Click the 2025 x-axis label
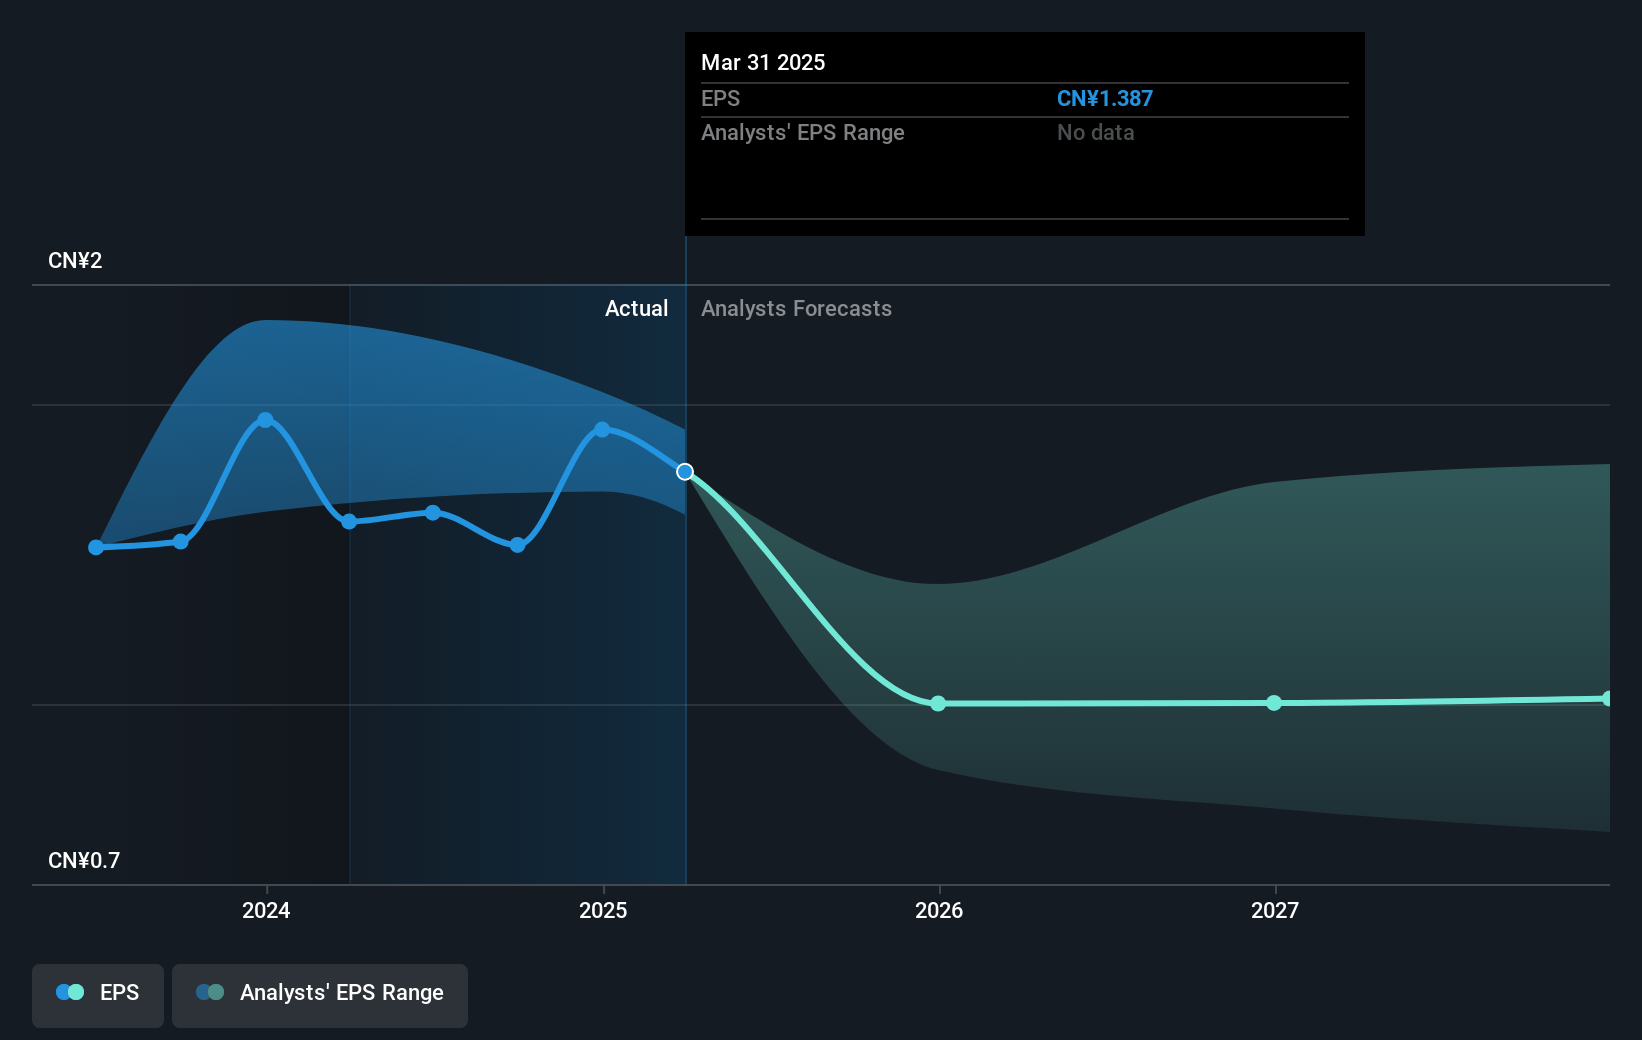This screenshot has width=1642, height=1040. click(x=603, y=910)
